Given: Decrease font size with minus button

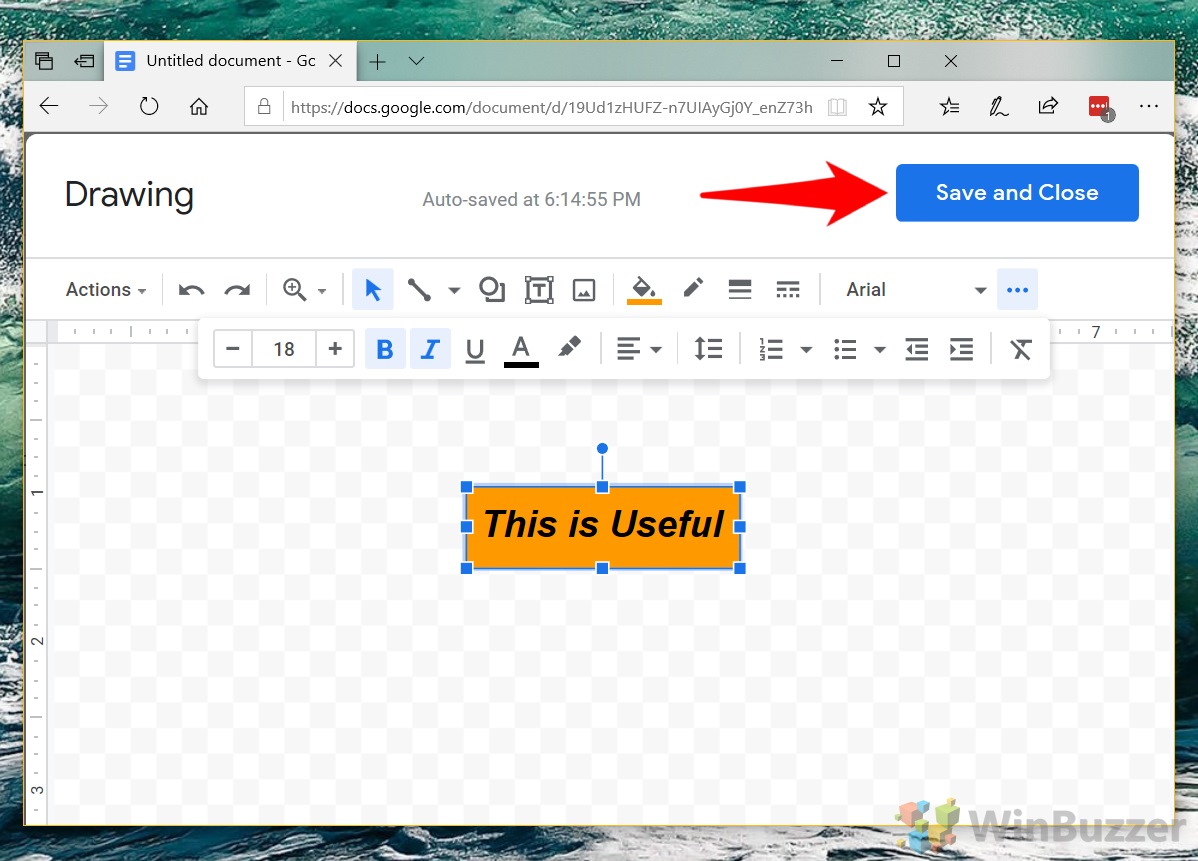Looking at the screenshot, I should coord(233,349).
